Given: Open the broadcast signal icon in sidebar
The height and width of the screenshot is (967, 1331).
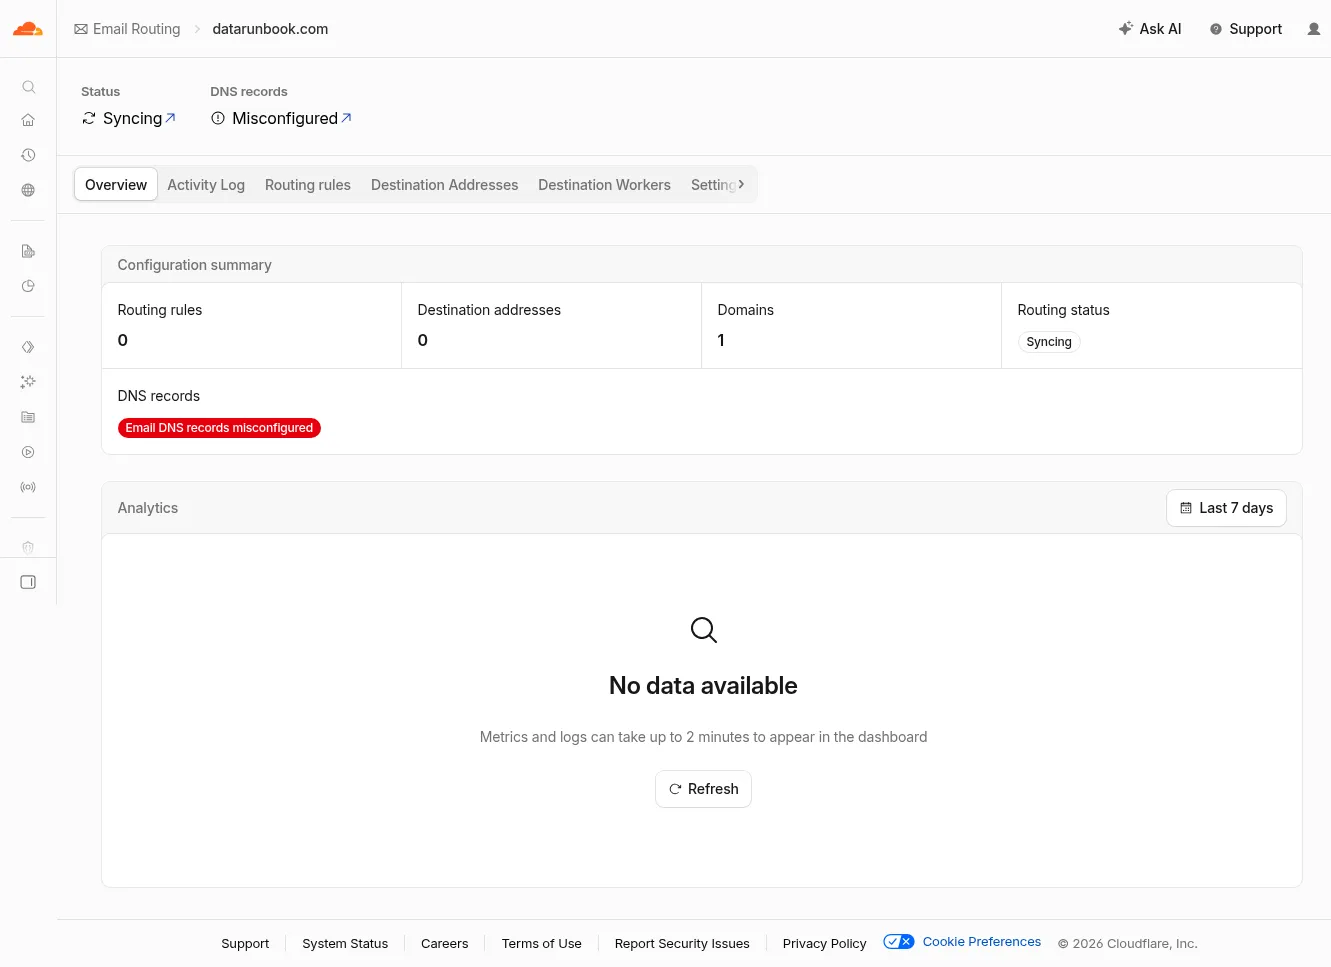Looking at the screenshot, I should [28, 487].
